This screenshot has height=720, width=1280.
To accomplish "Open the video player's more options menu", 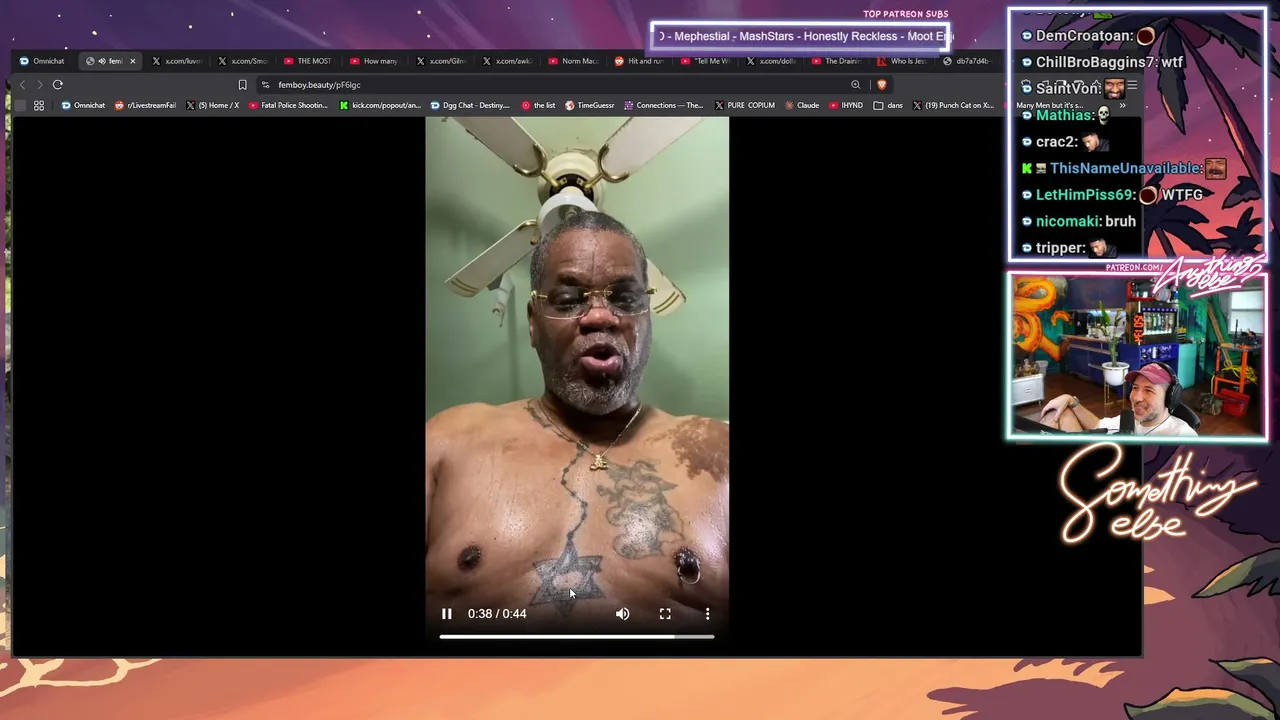I will 707,614.
